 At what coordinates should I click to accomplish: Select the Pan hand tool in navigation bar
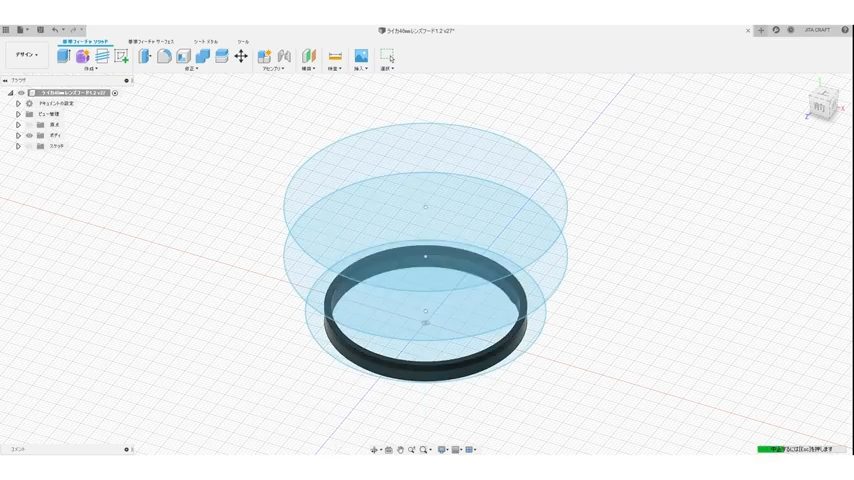tap(401, 450)
